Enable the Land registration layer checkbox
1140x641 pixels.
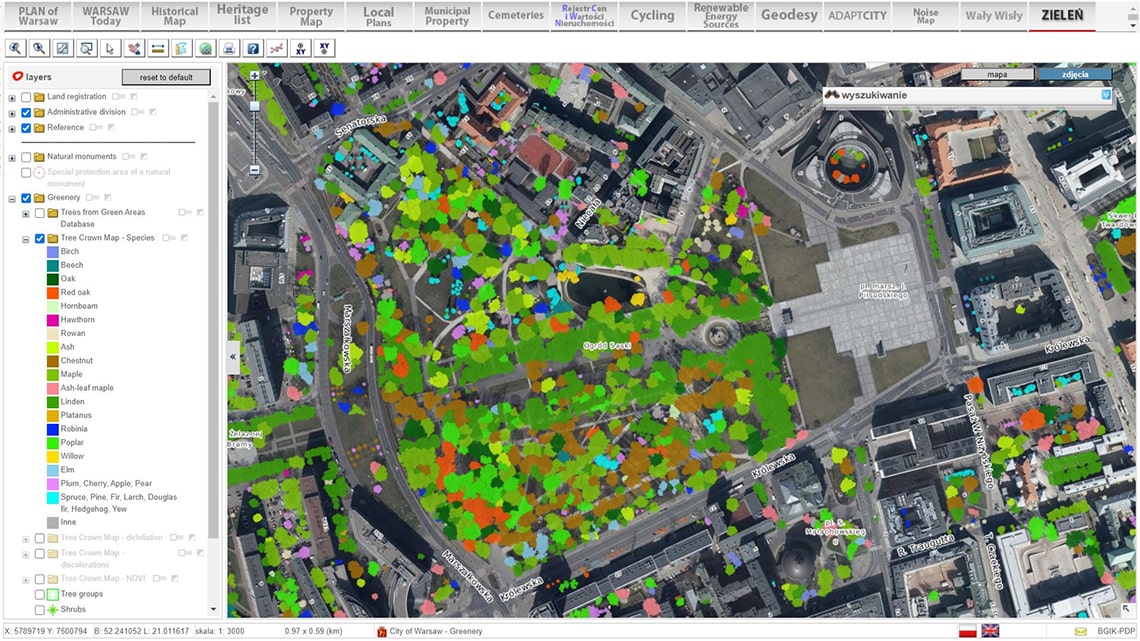(26, 97)
